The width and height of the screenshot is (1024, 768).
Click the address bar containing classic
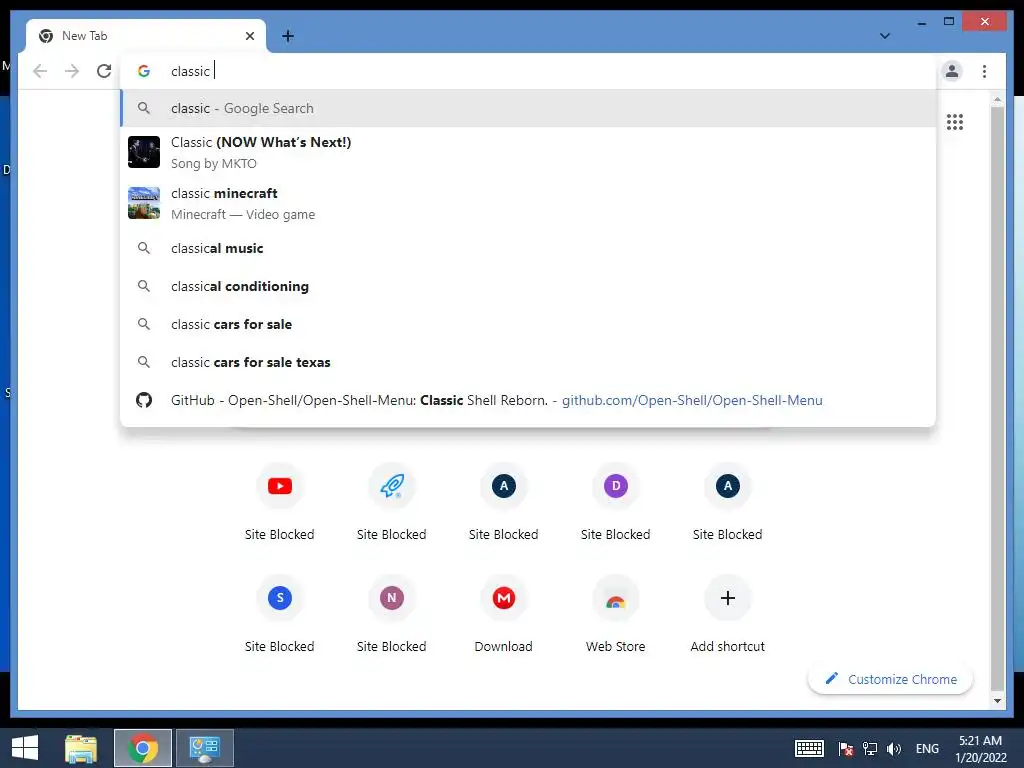pyautogui.click(x=528, y=71)
